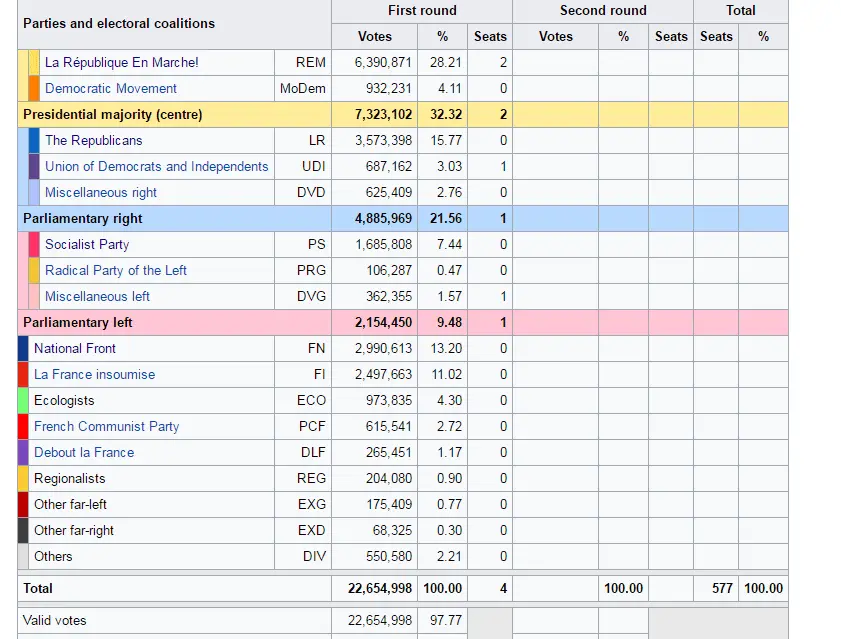841x639 pixels.
Task: Open the La République En Marche! link
Action: [x=121, y=62]
